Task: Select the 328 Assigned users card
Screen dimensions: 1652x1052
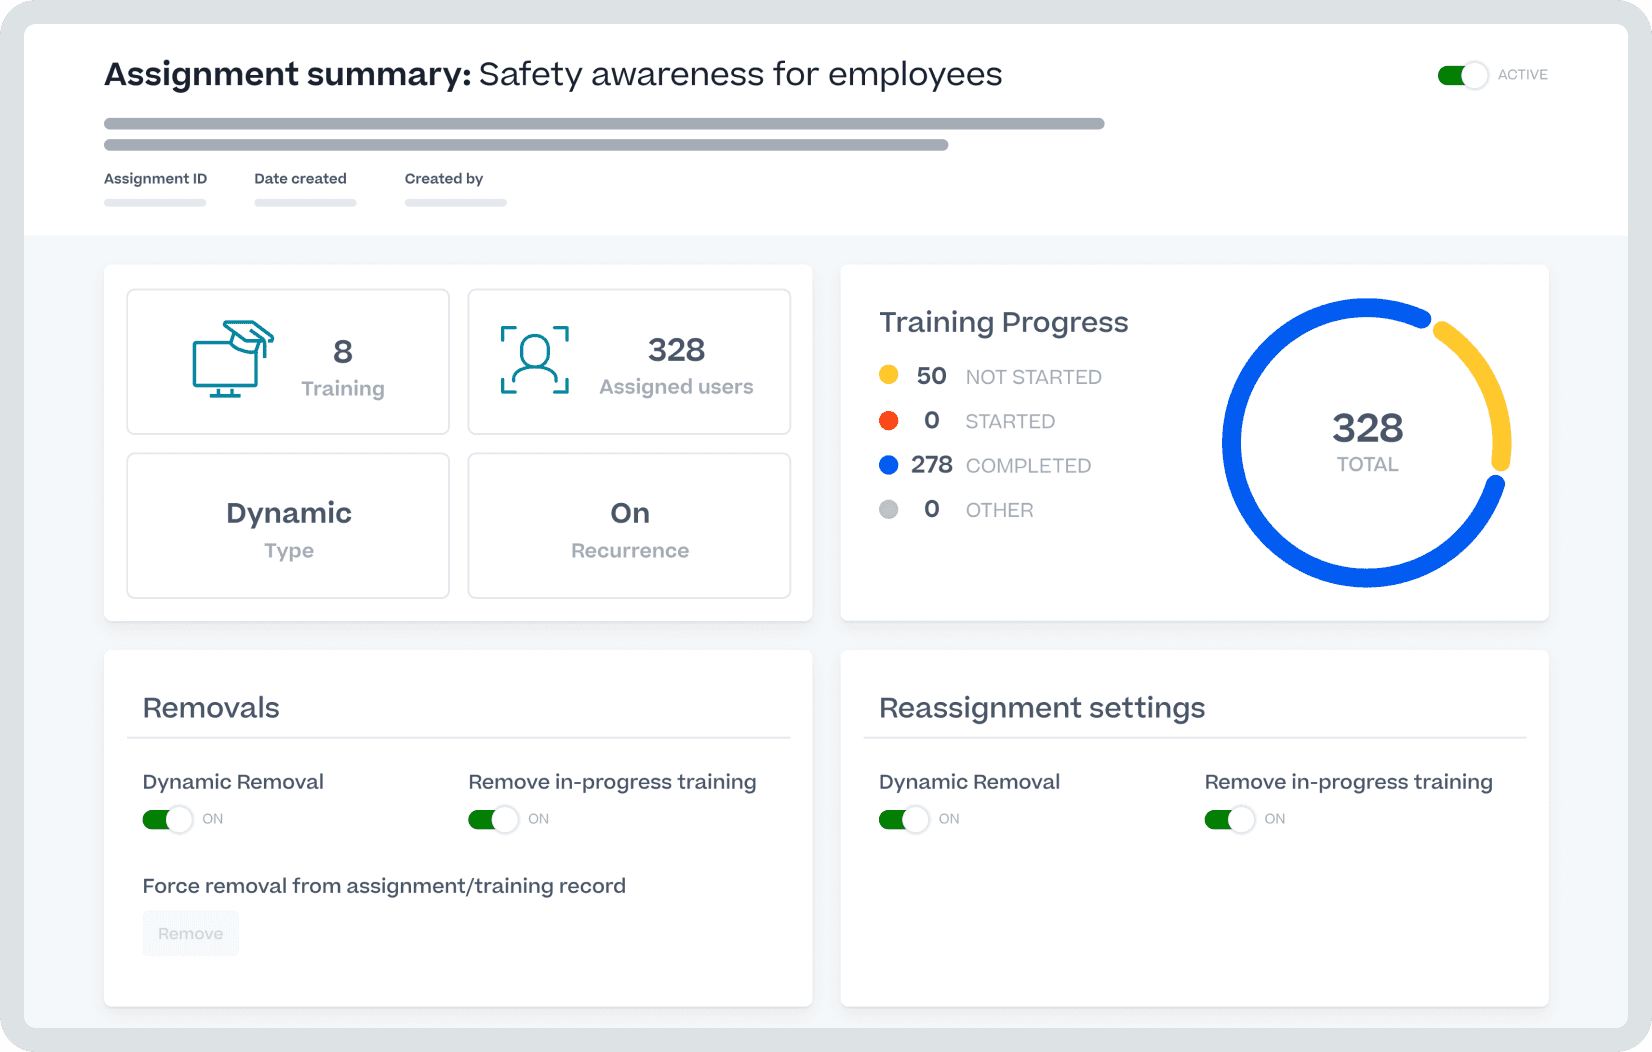Action: click(x=629, y=361)
